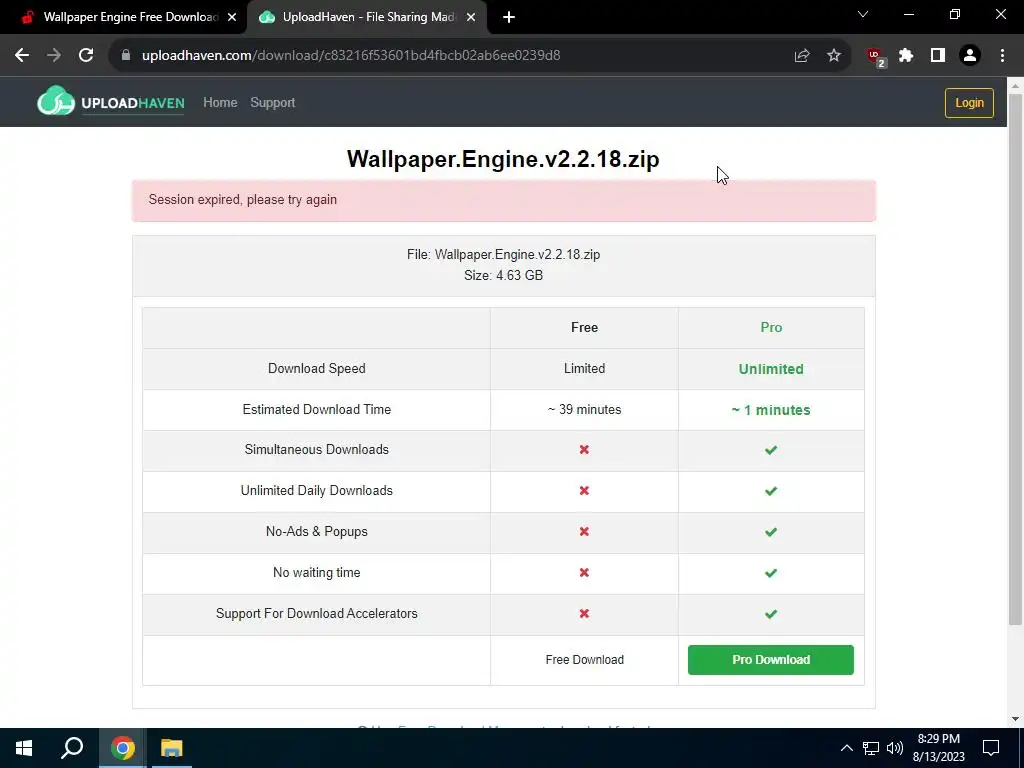Click the 'Unlimited Daily Downloads' row label
This screenshot has width=1024, height=768.
coord(317,490)
